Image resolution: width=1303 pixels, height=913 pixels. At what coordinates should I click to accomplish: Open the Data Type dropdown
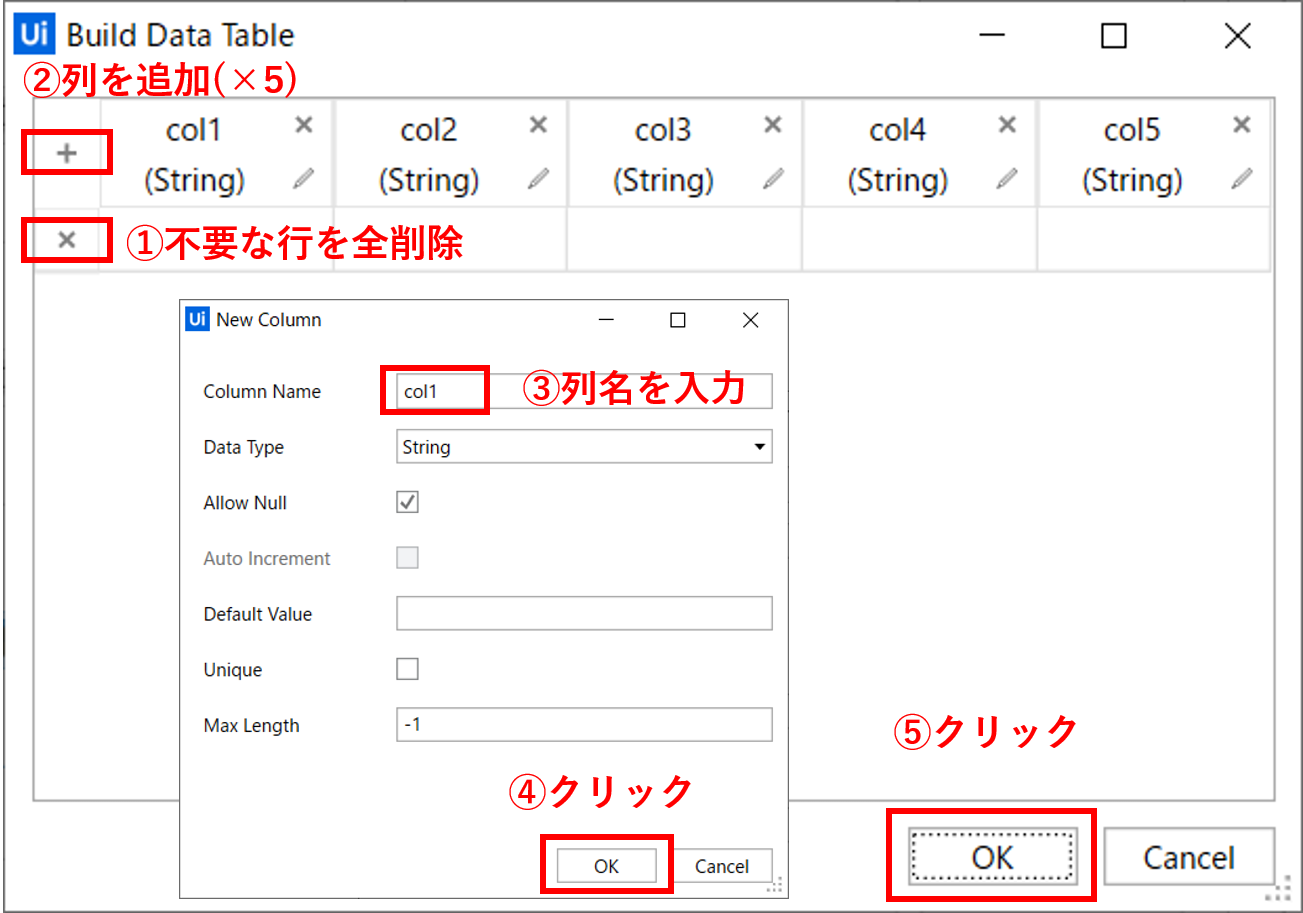[584, 447]
